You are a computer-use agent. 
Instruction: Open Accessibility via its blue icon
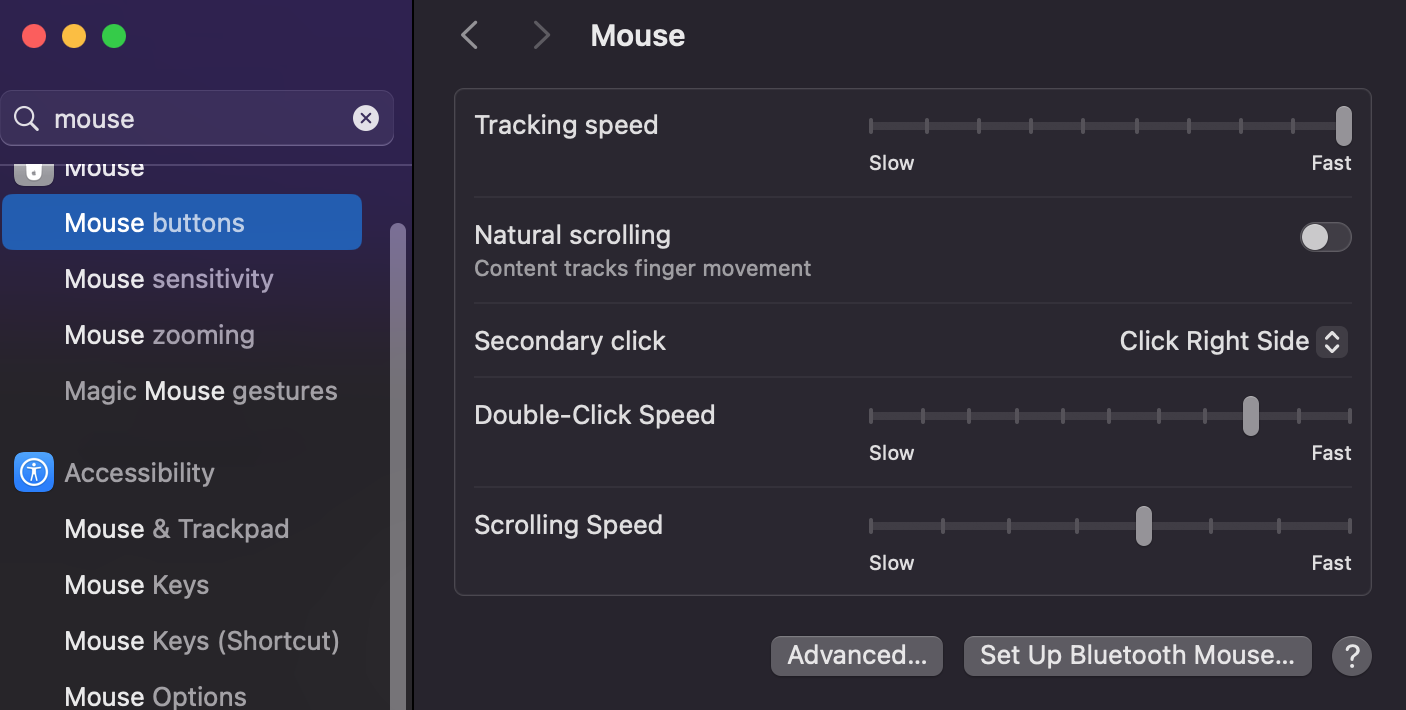[34, 472]
